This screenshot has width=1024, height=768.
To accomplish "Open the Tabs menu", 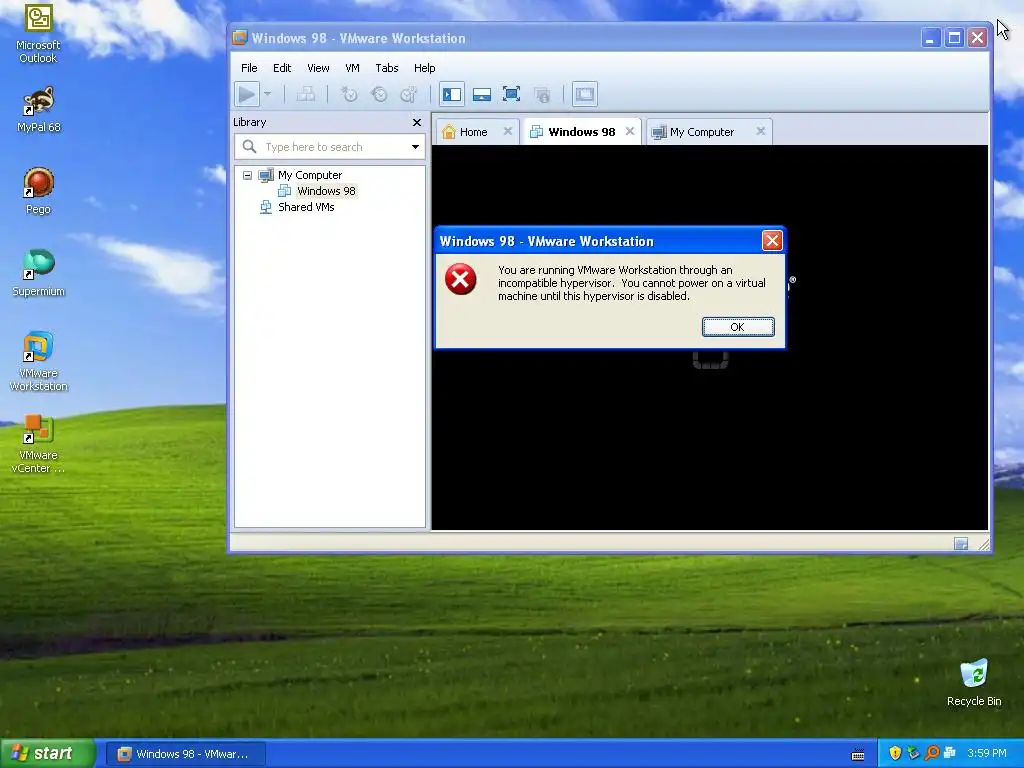I will 387,68.
